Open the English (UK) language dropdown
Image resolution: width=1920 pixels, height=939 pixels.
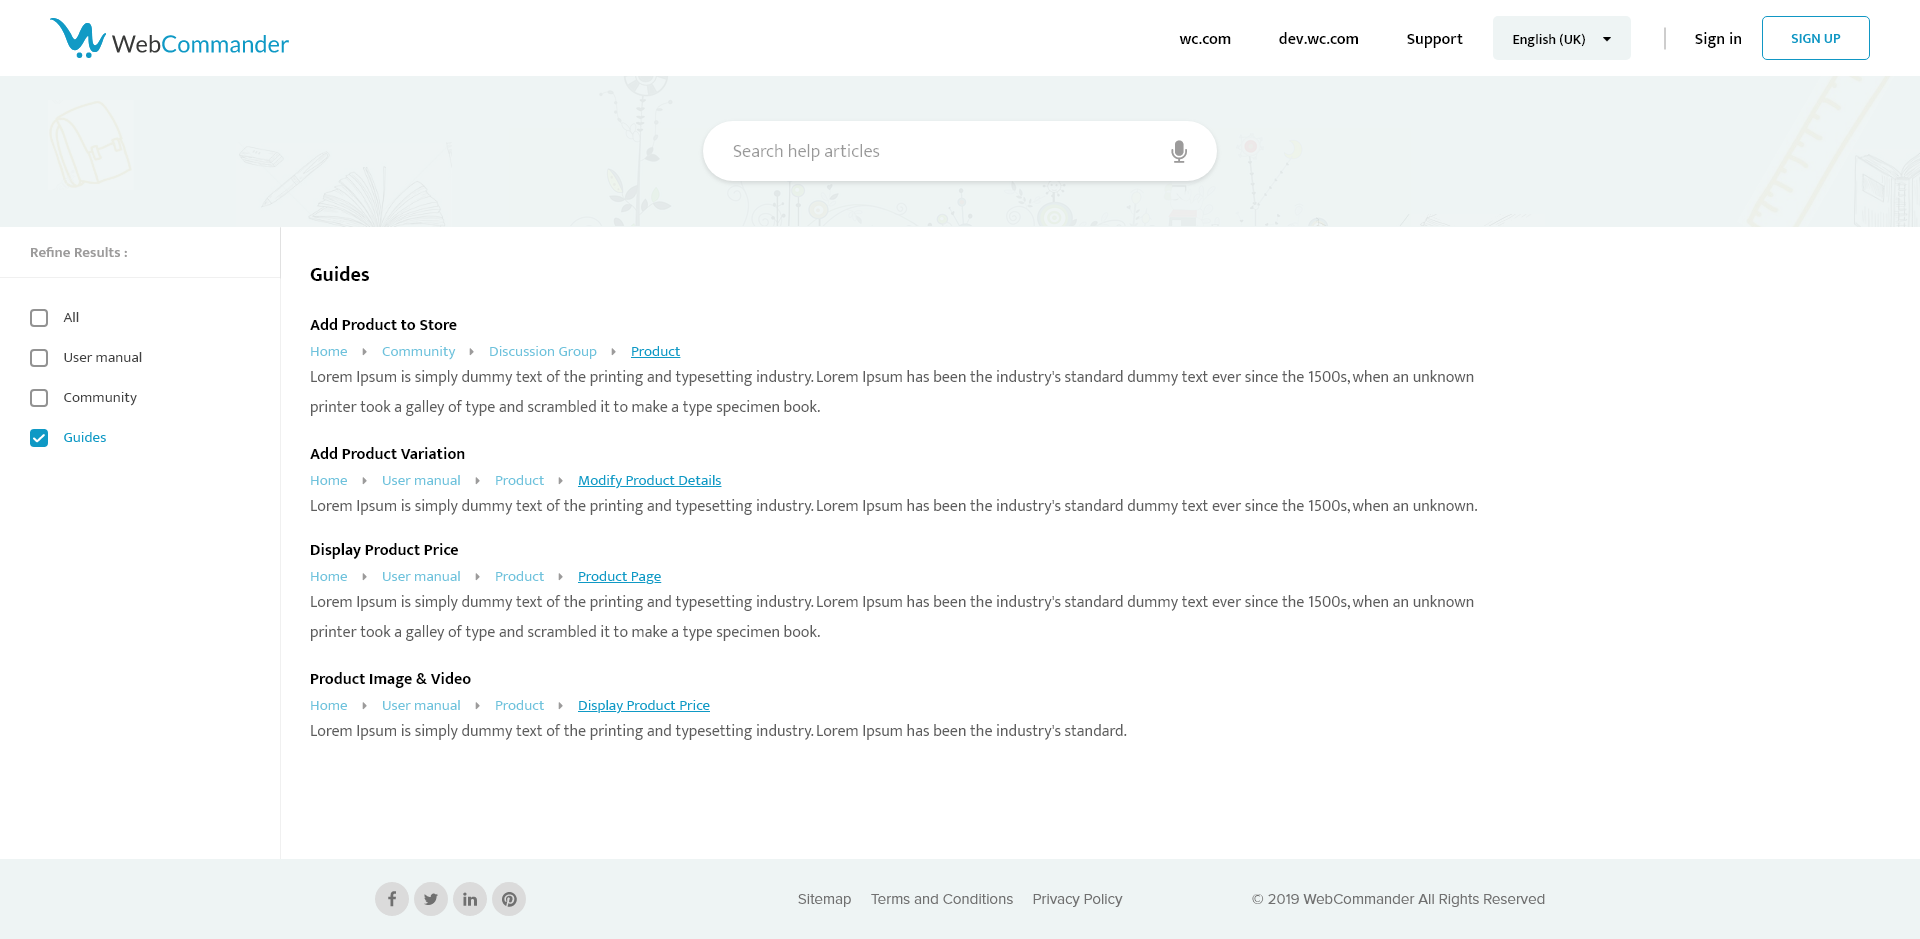1561,39
